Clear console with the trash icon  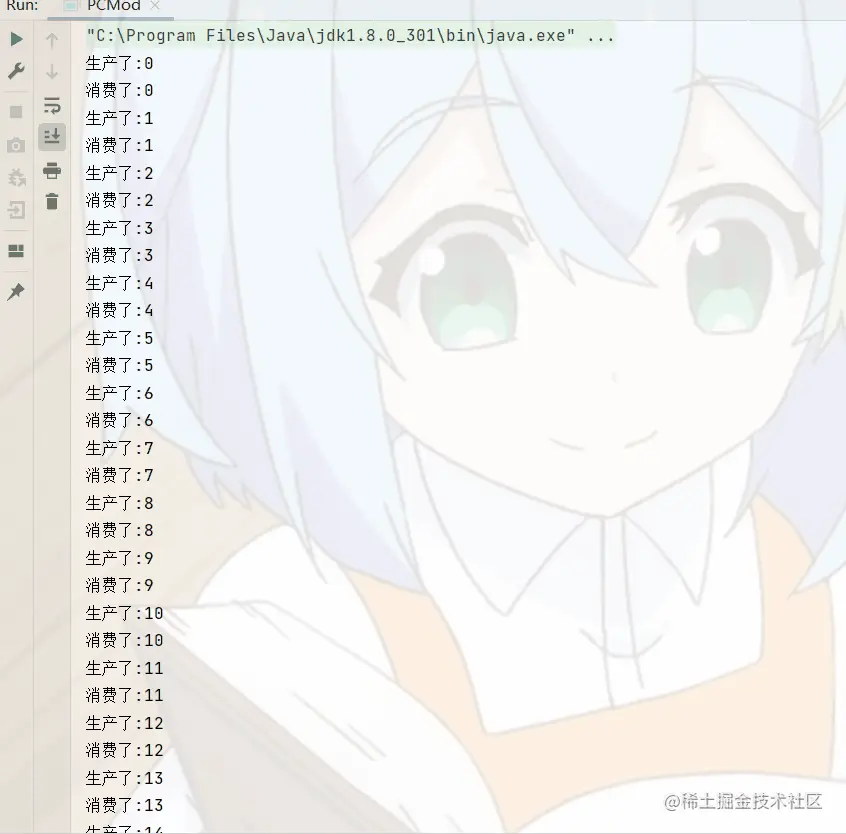pos(52,201)
